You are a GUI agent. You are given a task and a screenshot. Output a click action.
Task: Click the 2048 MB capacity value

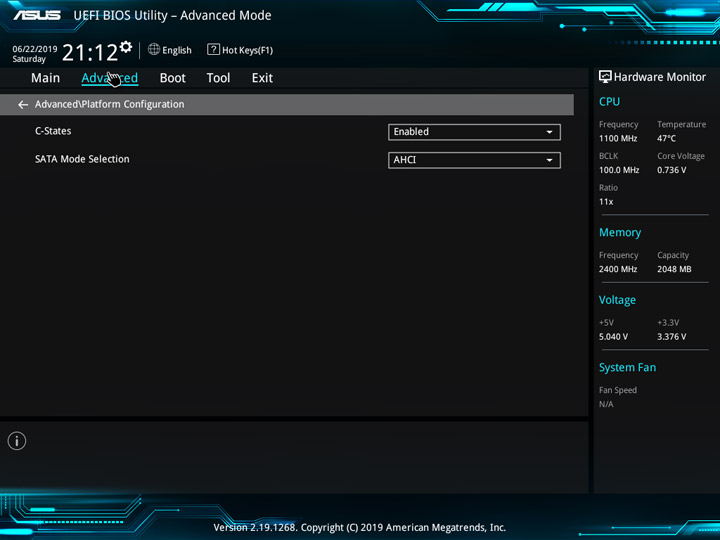[674, 269]
